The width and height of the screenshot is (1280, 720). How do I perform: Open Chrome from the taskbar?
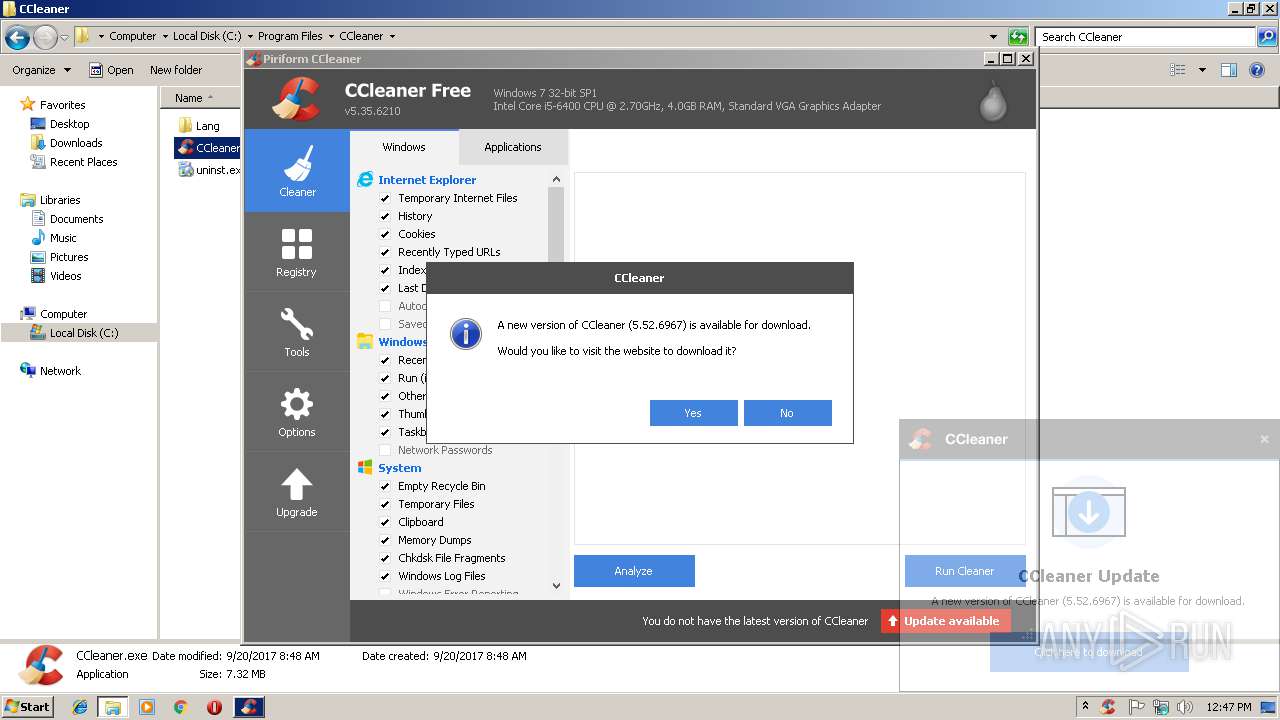point(180,707)
